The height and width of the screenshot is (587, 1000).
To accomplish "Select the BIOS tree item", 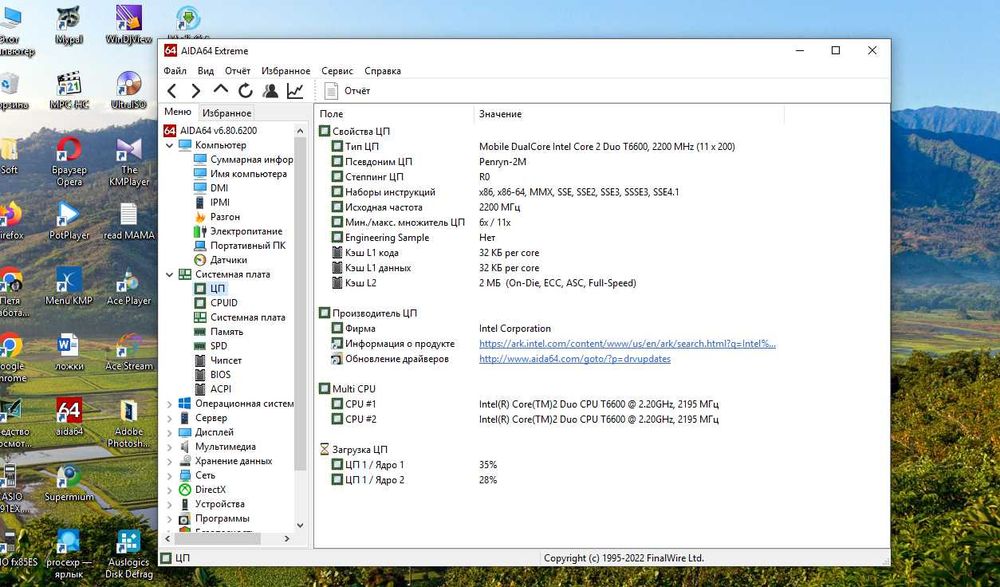I will pyautogui.click(x=212, y=375).
